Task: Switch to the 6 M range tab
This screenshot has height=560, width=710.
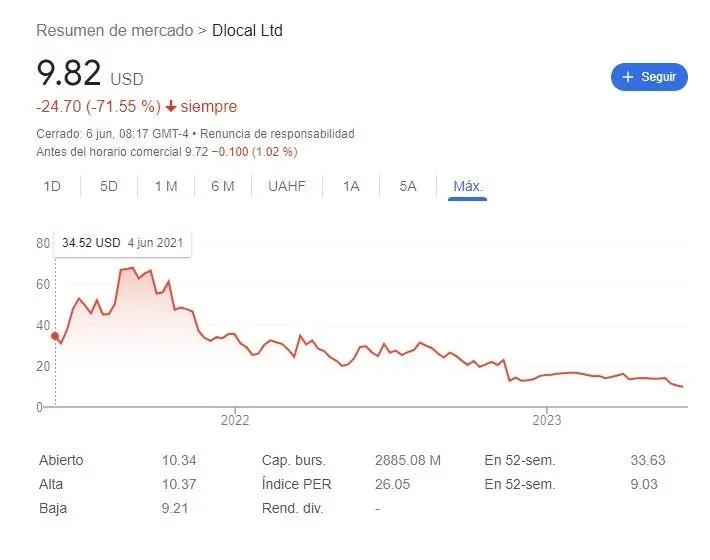Action: click(x=223, y=186)
